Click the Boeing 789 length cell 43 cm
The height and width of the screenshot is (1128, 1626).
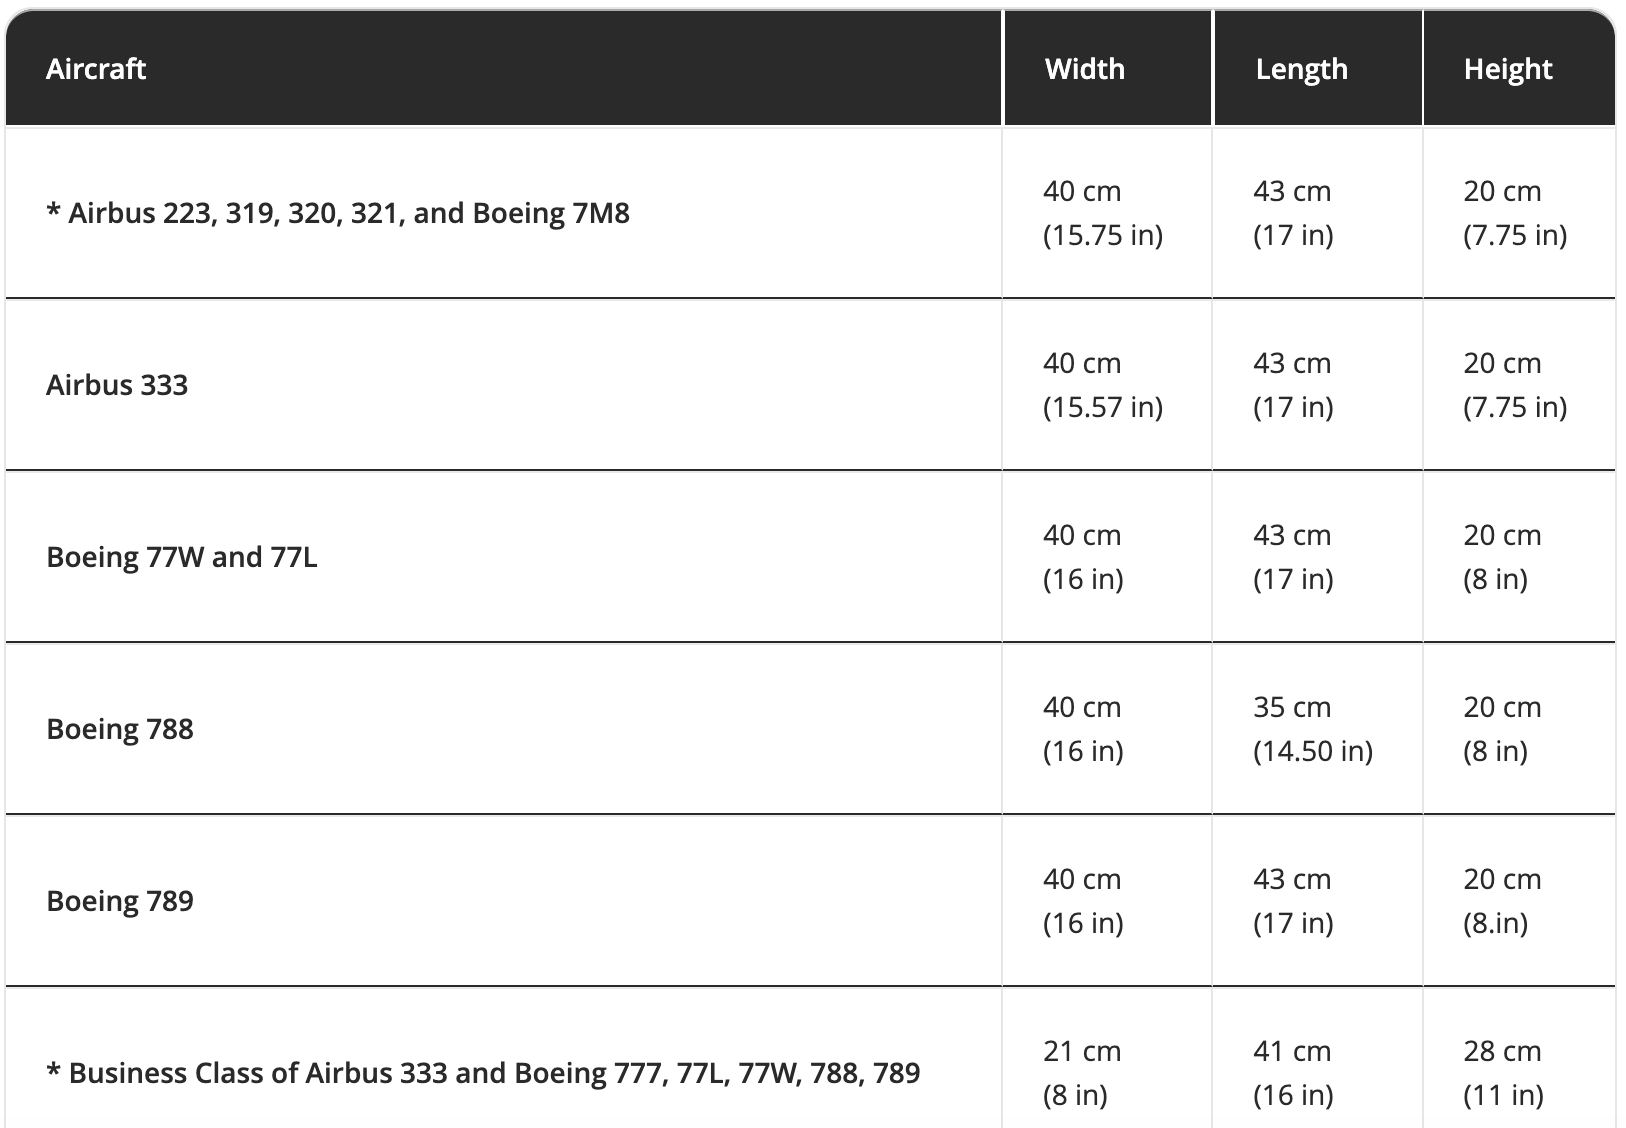coord(1292,880)
